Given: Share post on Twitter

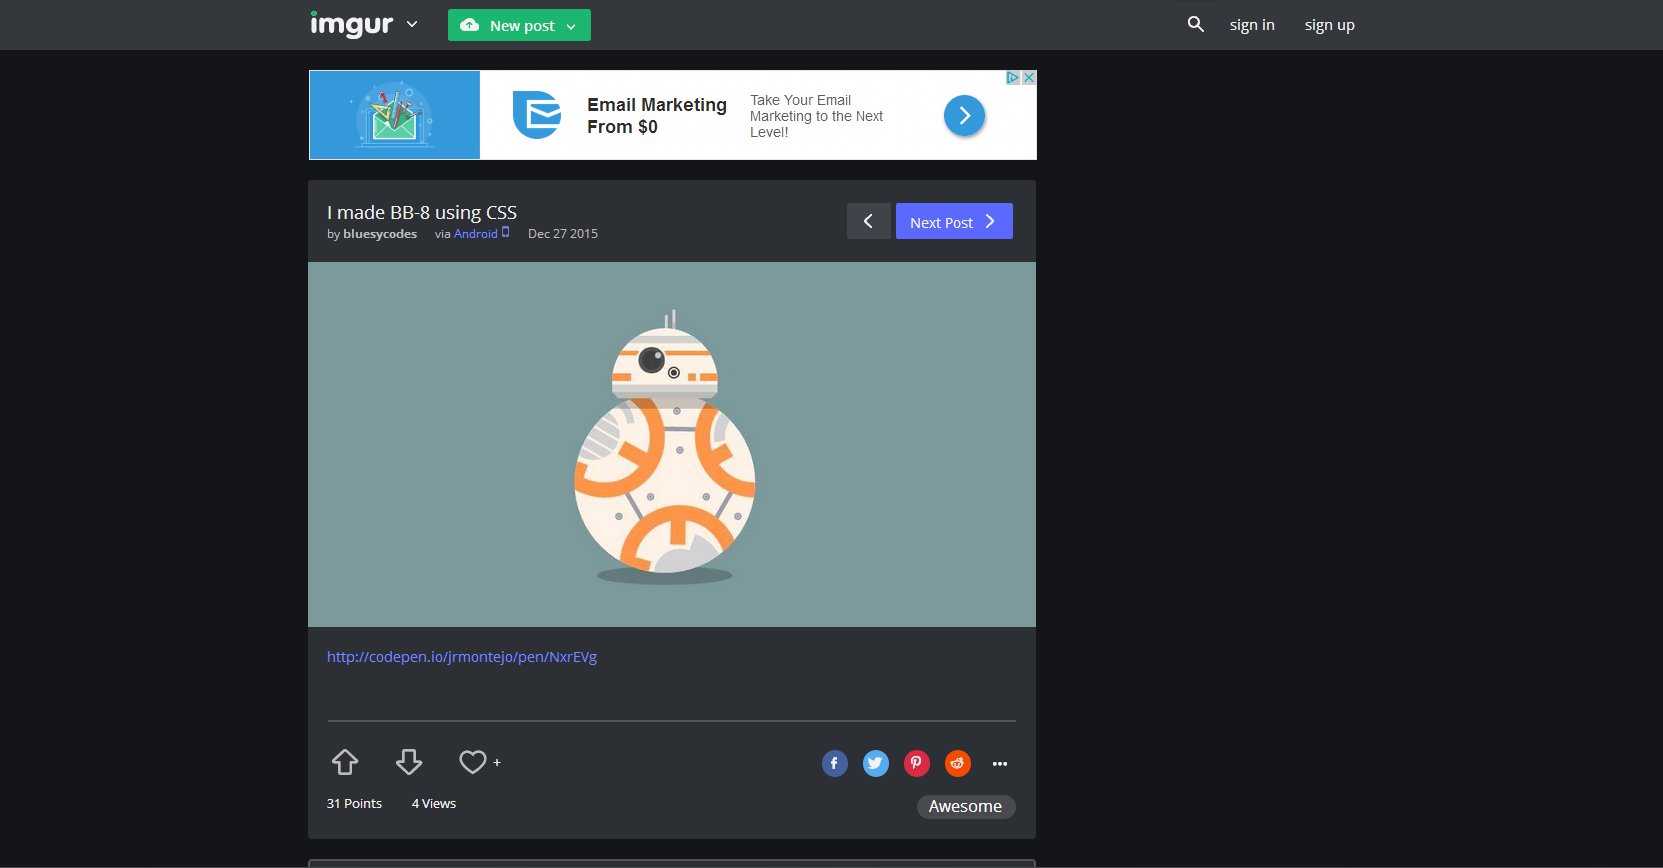Looking at the screenshot, I should click(876, 764).
